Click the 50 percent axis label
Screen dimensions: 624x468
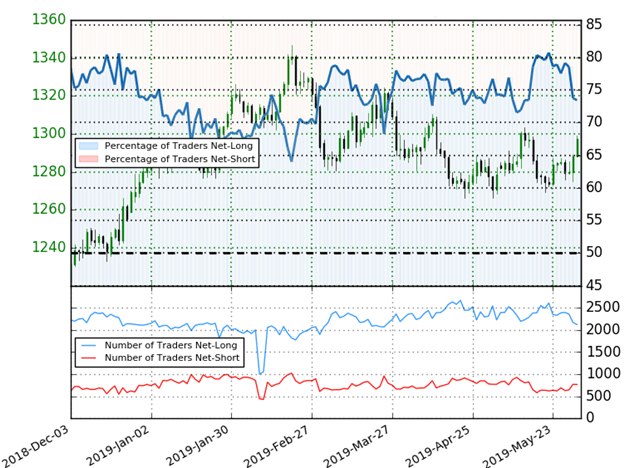[x=594, y=252]
